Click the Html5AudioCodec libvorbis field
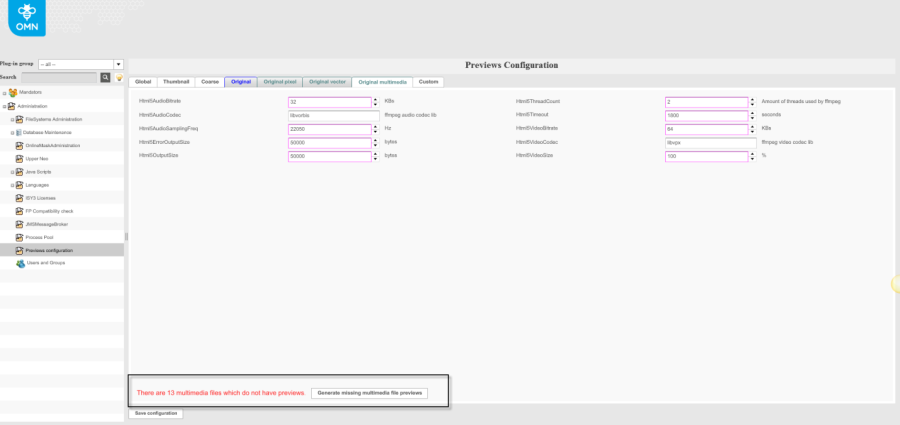This screenshot has width=900, height=425. click(333, 115)
